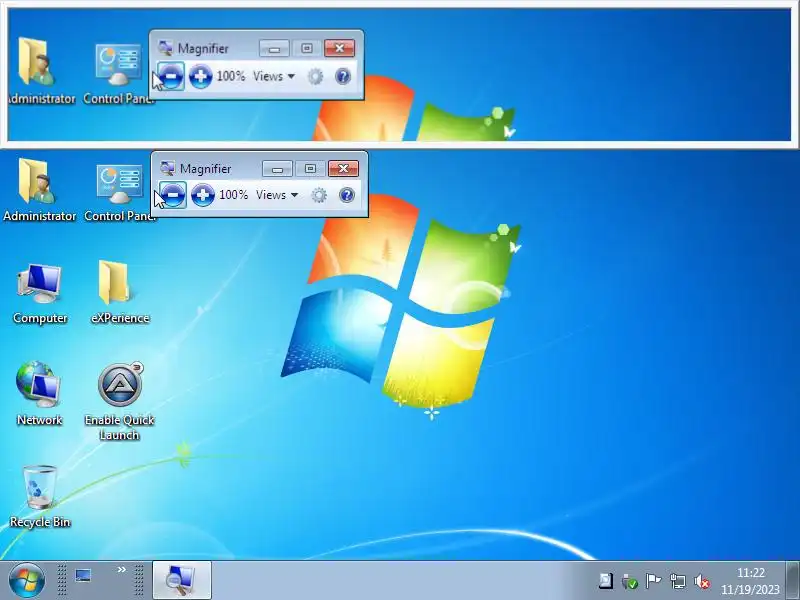Screen dimensions: 800x600
Task: Select the Enable Quick Launch shortcut
Action: coord(120,402)
